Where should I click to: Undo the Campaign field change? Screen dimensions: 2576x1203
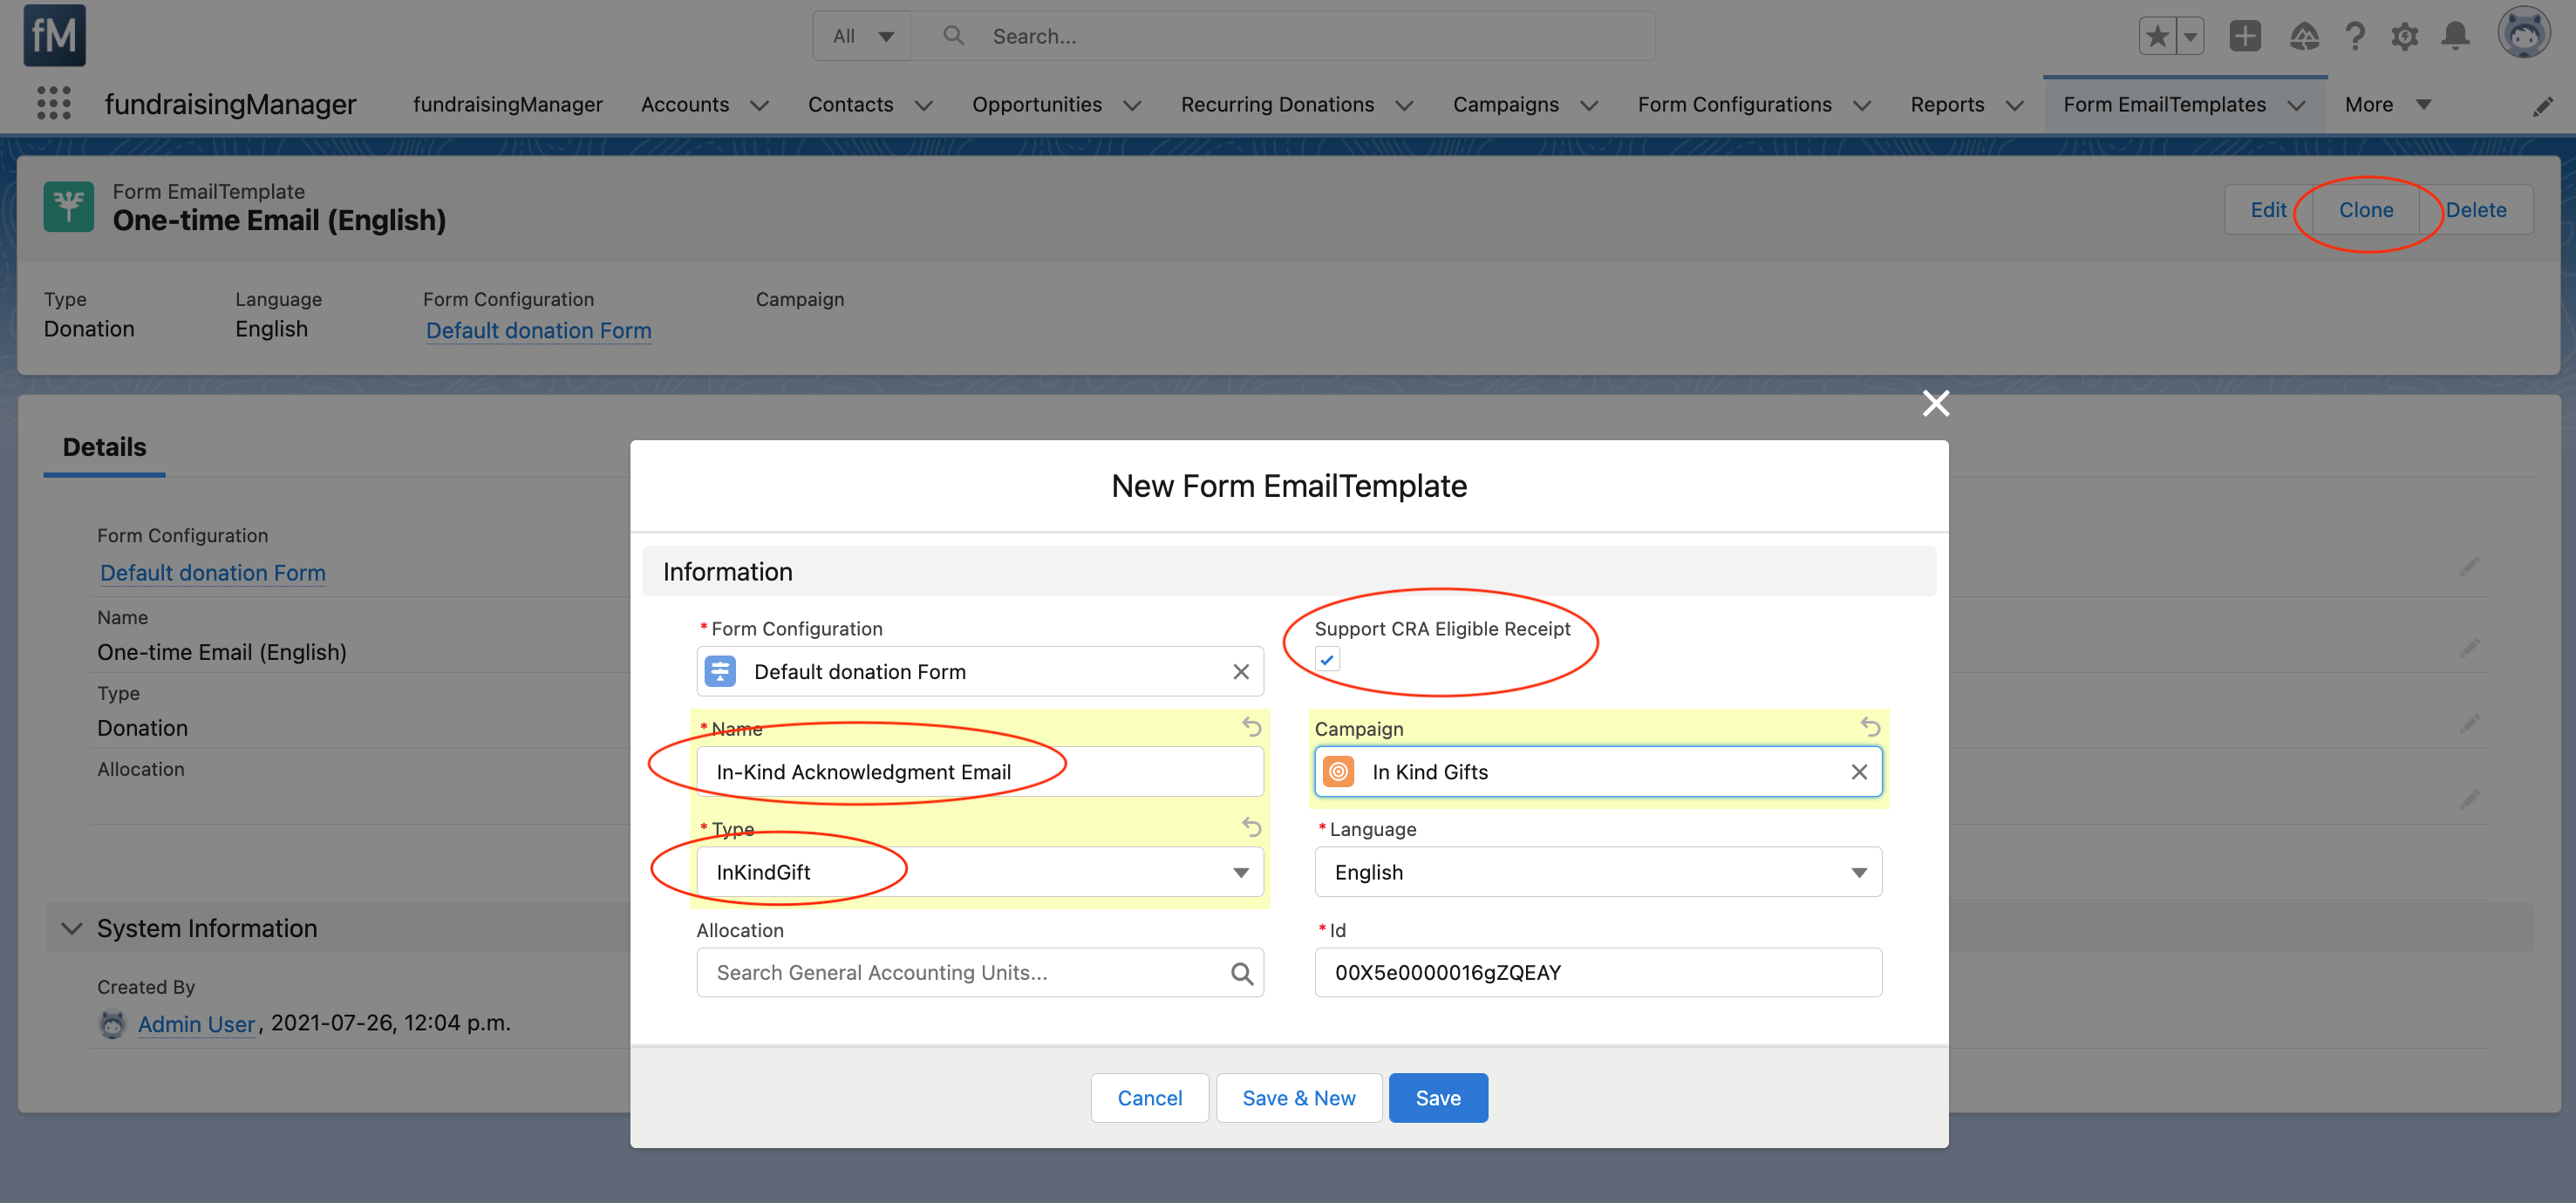[1870, 727]
